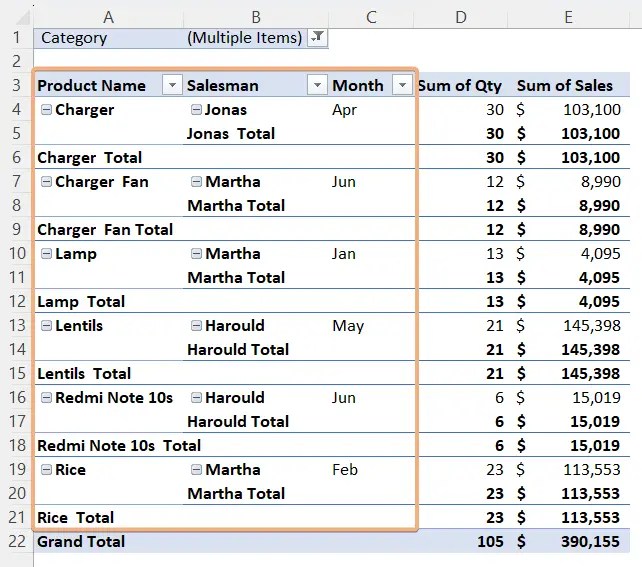Click quantity 12 in row 7
Image resolution: width=642 pixels, height=567 pixels.
495,182
